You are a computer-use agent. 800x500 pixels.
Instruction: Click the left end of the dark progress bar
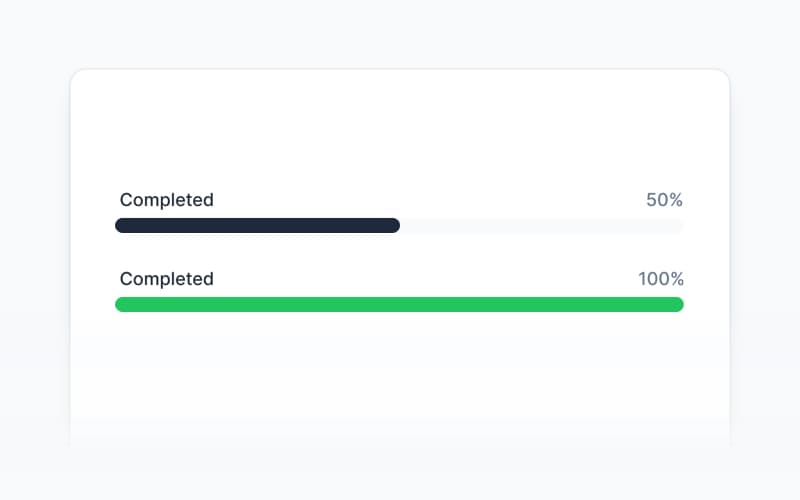click(121, 226)
